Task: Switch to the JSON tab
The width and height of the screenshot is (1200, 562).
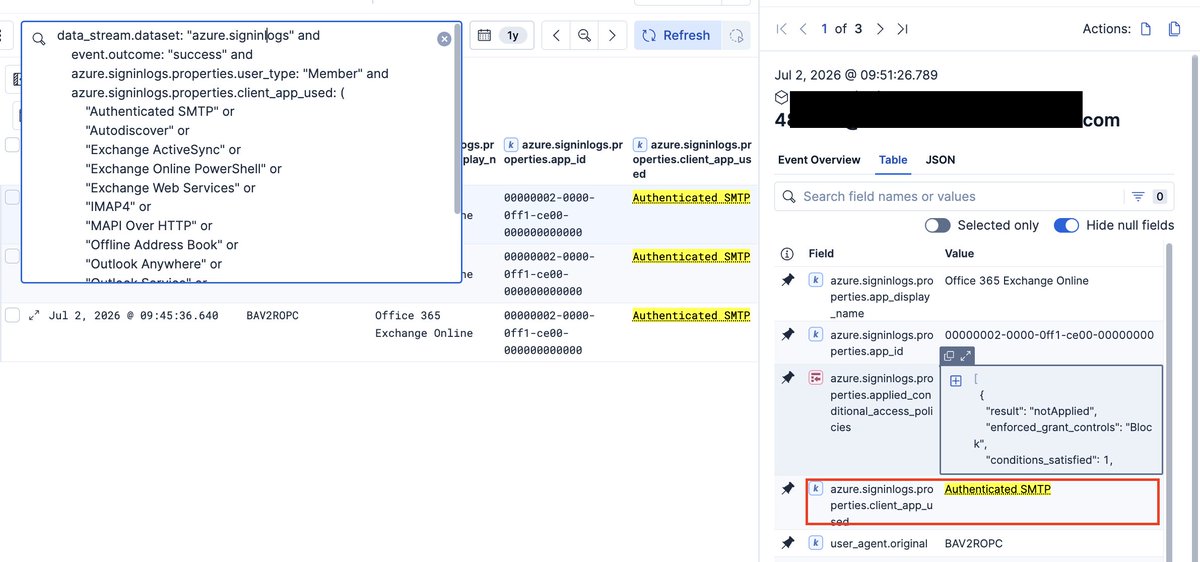Action: click(940, 160)
